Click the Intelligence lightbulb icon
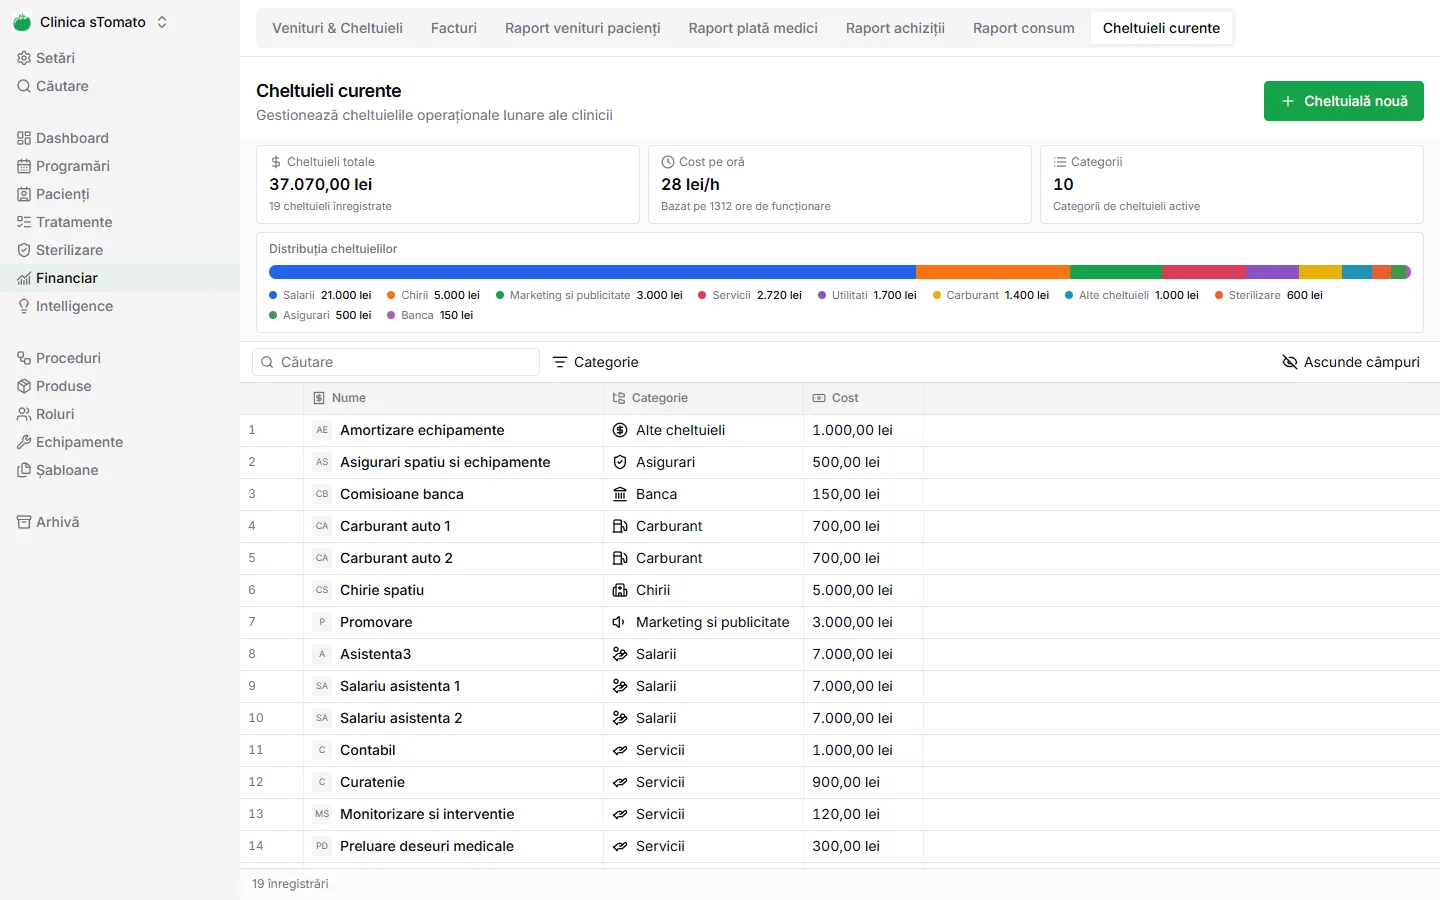Viewport: 1440px width, 900px height. point(24,306)
